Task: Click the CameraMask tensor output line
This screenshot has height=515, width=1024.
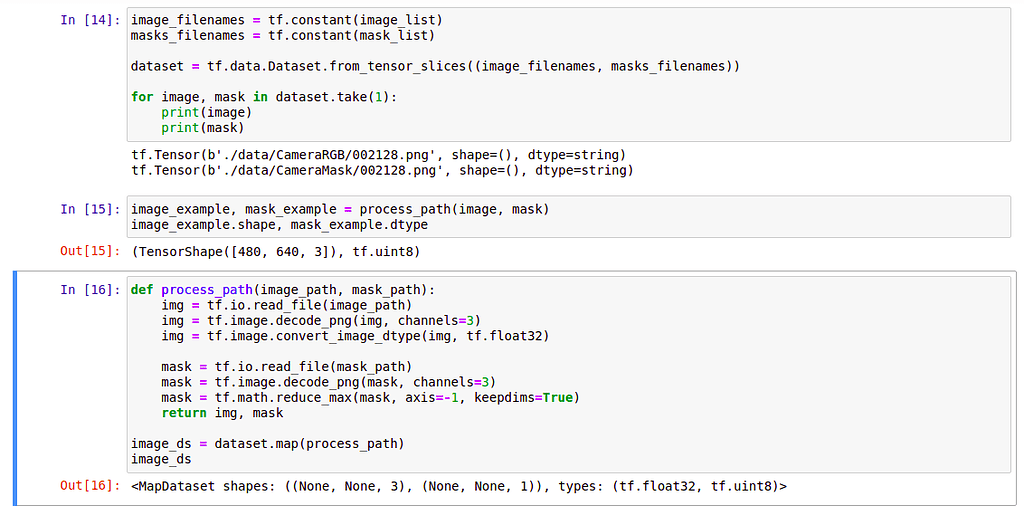Action: 382,170
